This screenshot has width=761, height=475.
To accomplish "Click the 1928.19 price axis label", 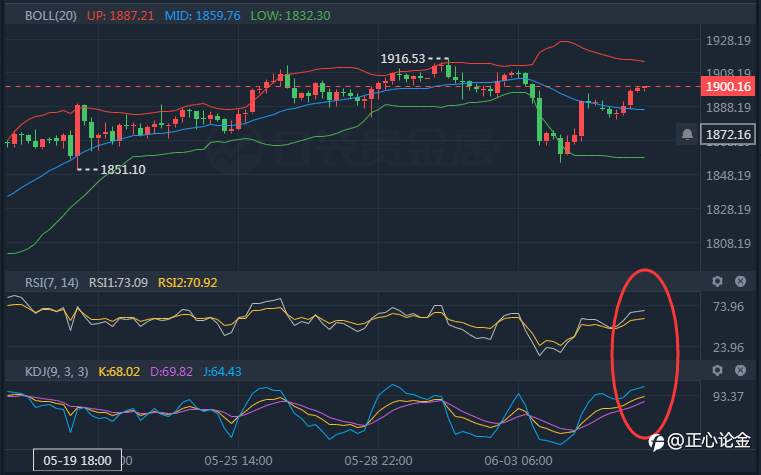I will [x=728, y=40].
